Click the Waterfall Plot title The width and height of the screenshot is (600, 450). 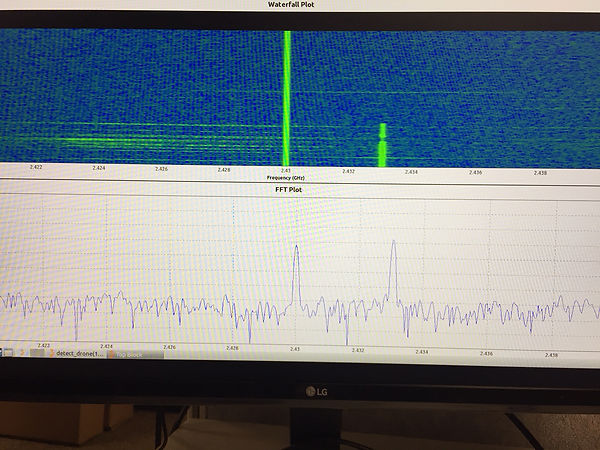(x=291, y=5)
